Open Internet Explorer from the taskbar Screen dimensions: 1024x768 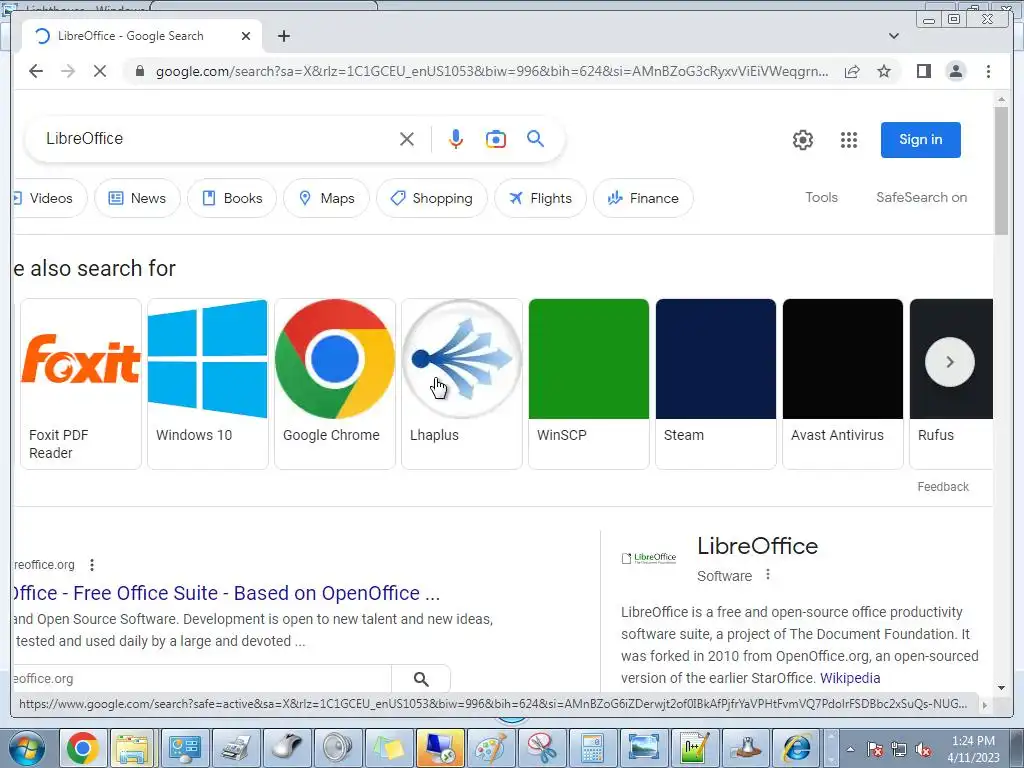(797, 748)
